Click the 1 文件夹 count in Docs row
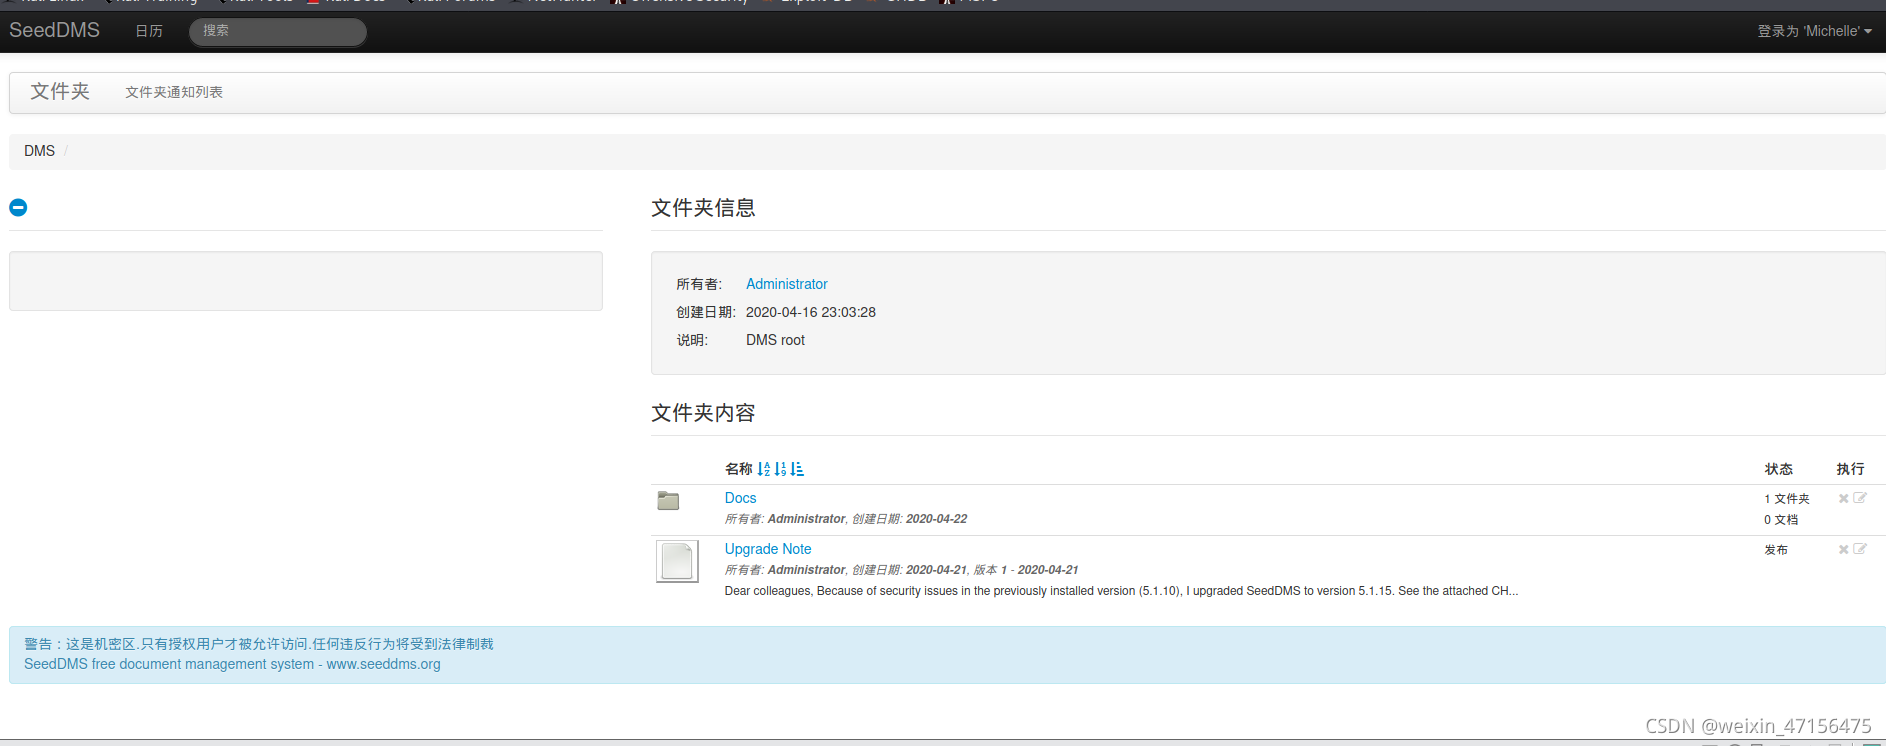 click(x=1787, y=499)
